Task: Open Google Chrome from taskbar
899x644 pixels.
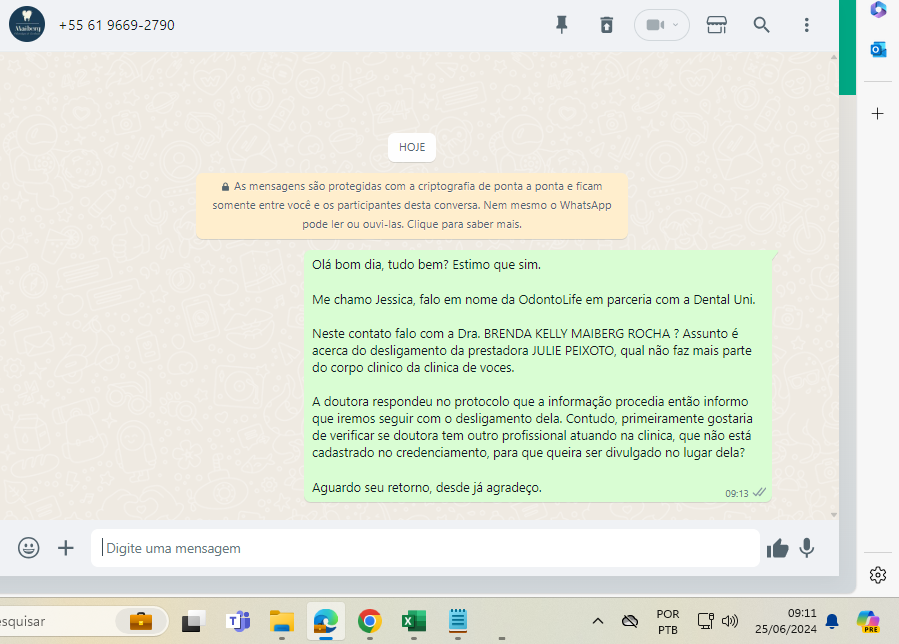Action: coord(370,621)
